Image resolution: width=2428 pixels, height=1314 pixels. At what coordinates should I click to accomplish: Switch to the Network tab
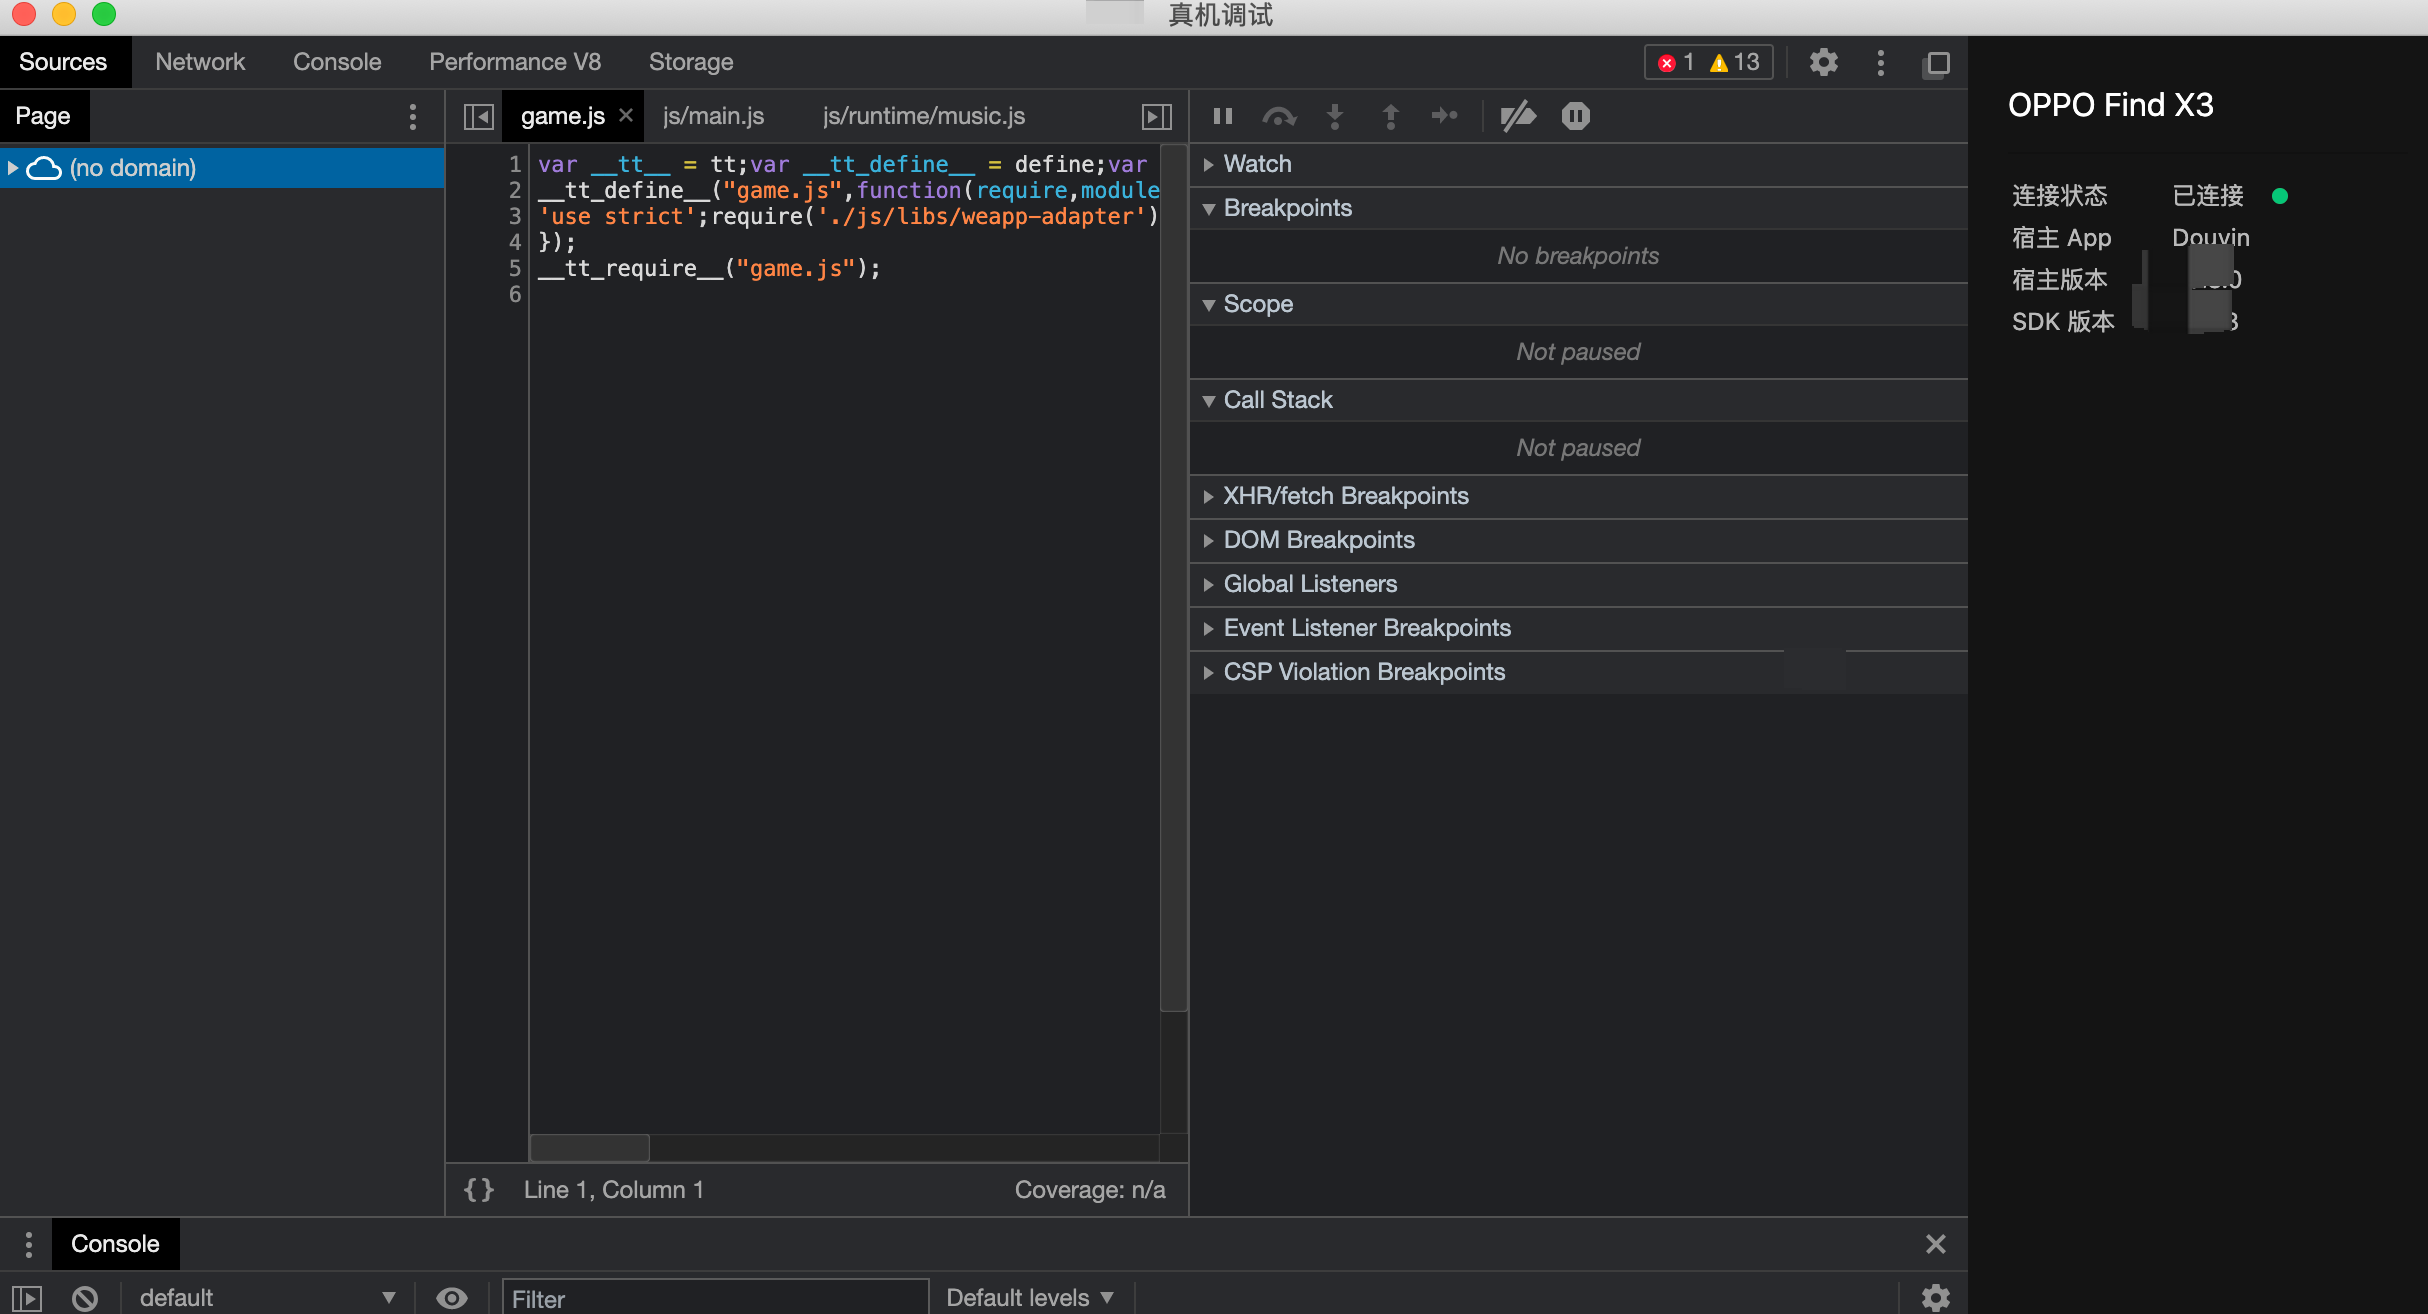tap(200, 62)
